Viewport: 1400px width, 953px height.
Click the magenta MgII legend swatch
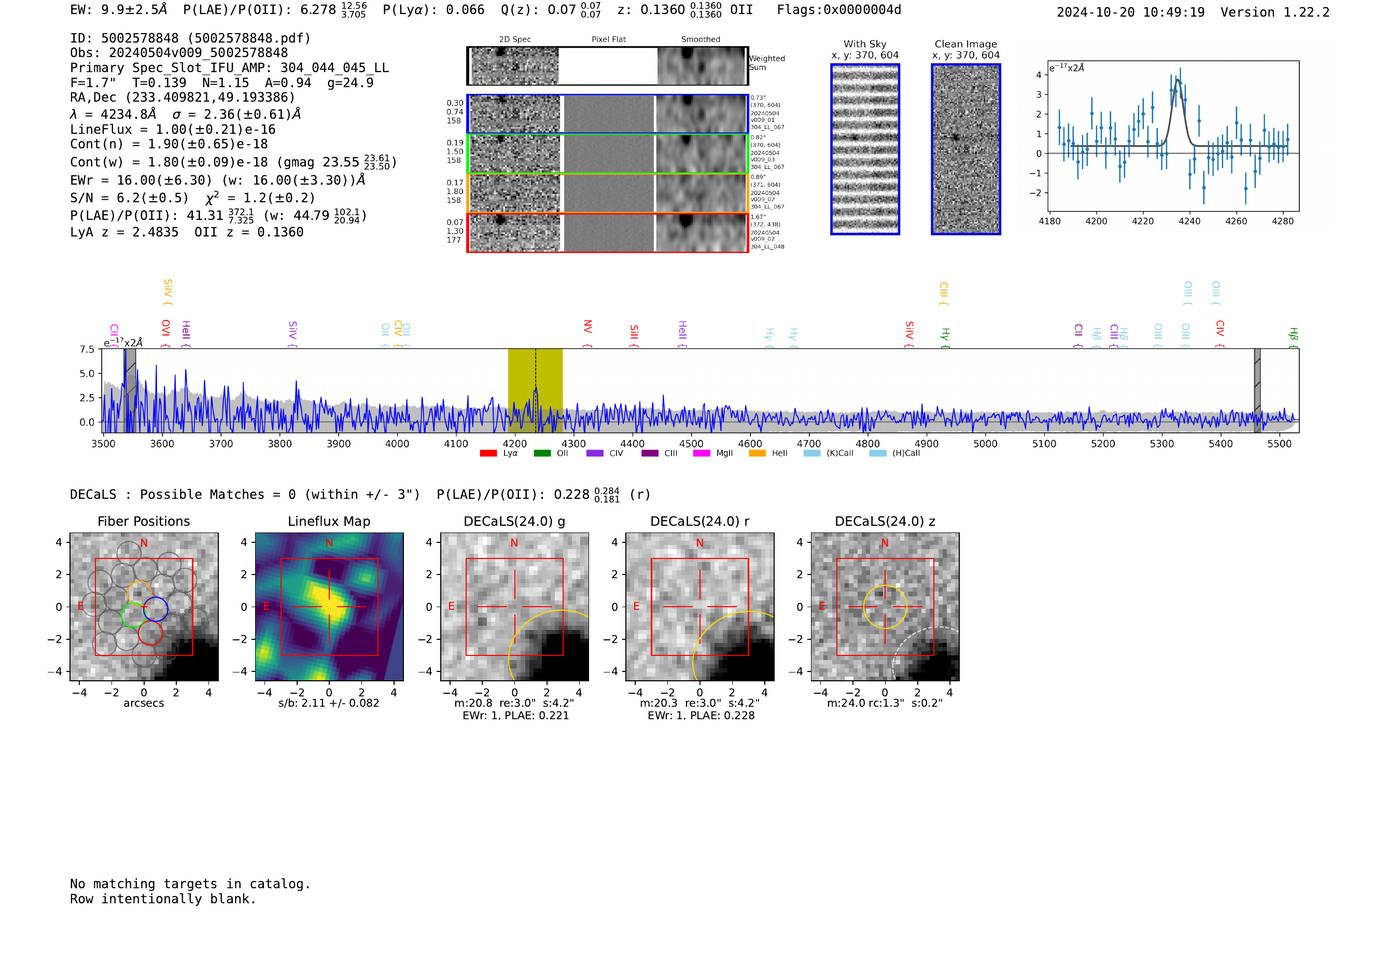(701, 453)
